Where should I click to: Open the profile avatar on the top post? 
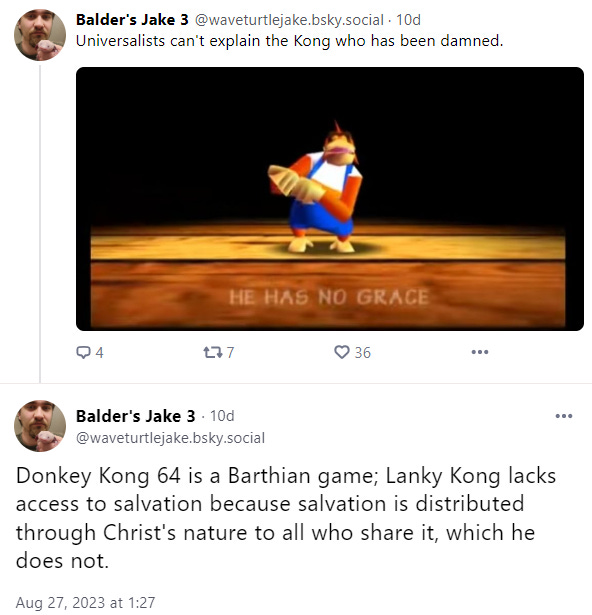point(40,35)
